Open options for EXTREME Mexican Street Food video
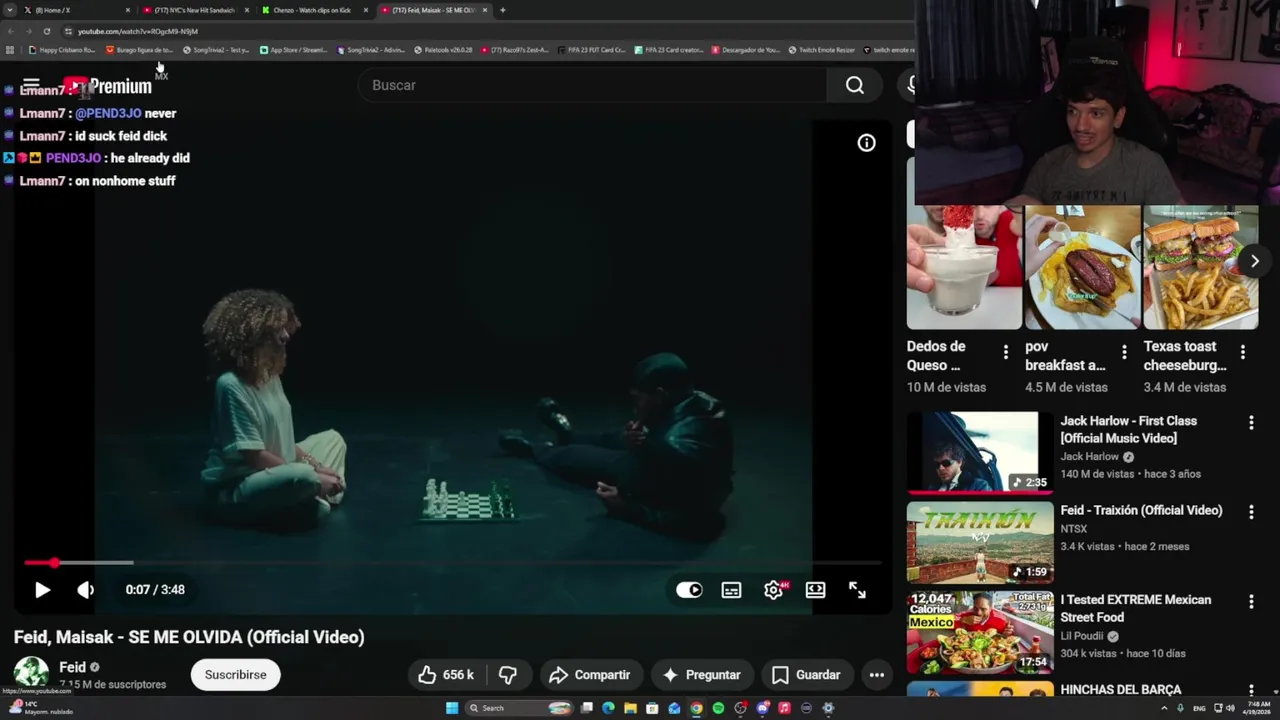 [1251, 602]
